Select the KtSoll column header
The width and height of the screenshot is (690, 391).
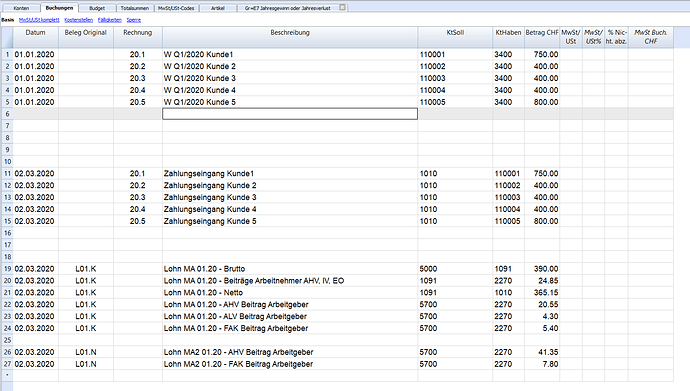tap(455, 37)
